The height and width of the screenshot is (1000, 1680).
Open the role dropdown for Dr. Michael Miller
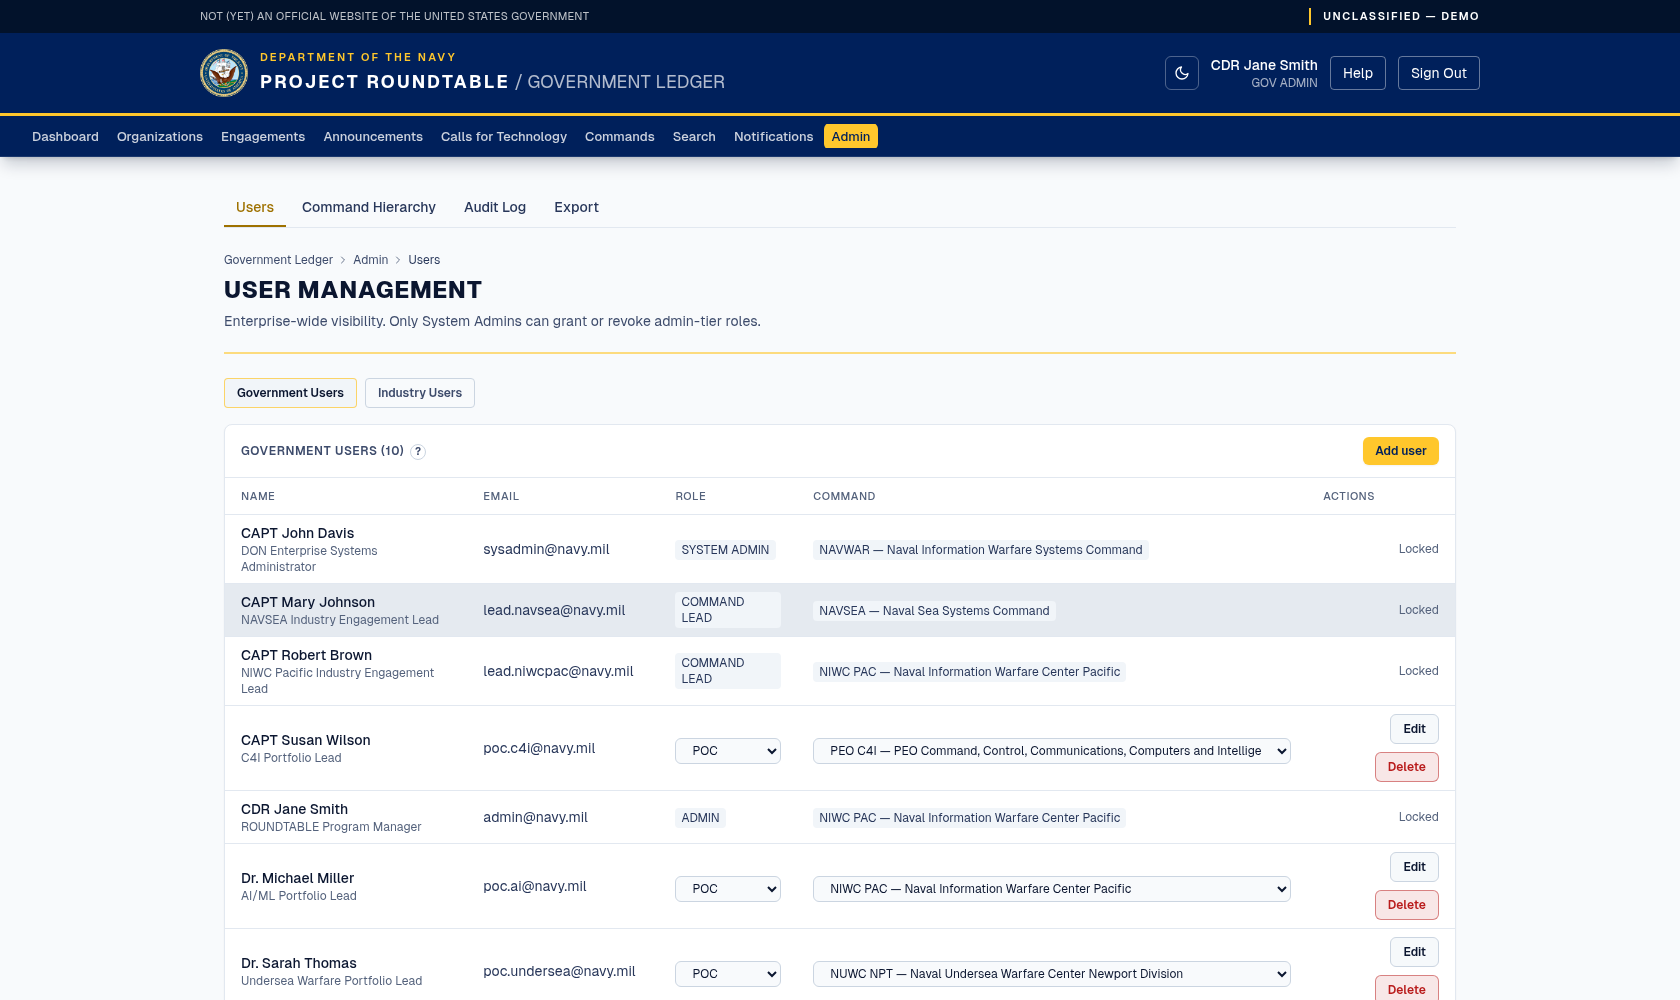coord(728,889)
